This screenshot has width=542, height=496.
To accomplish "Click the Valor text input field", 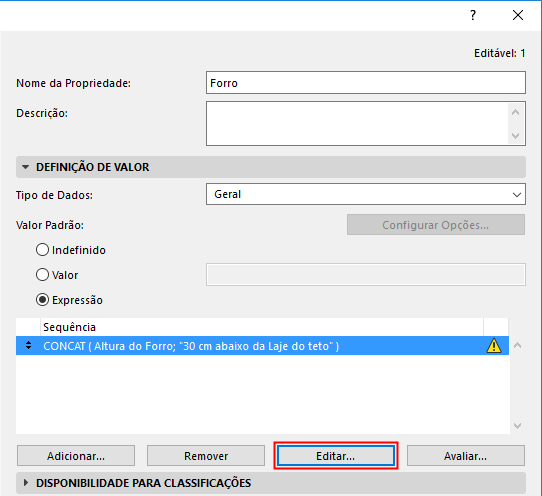I will (x=366, y=275).
